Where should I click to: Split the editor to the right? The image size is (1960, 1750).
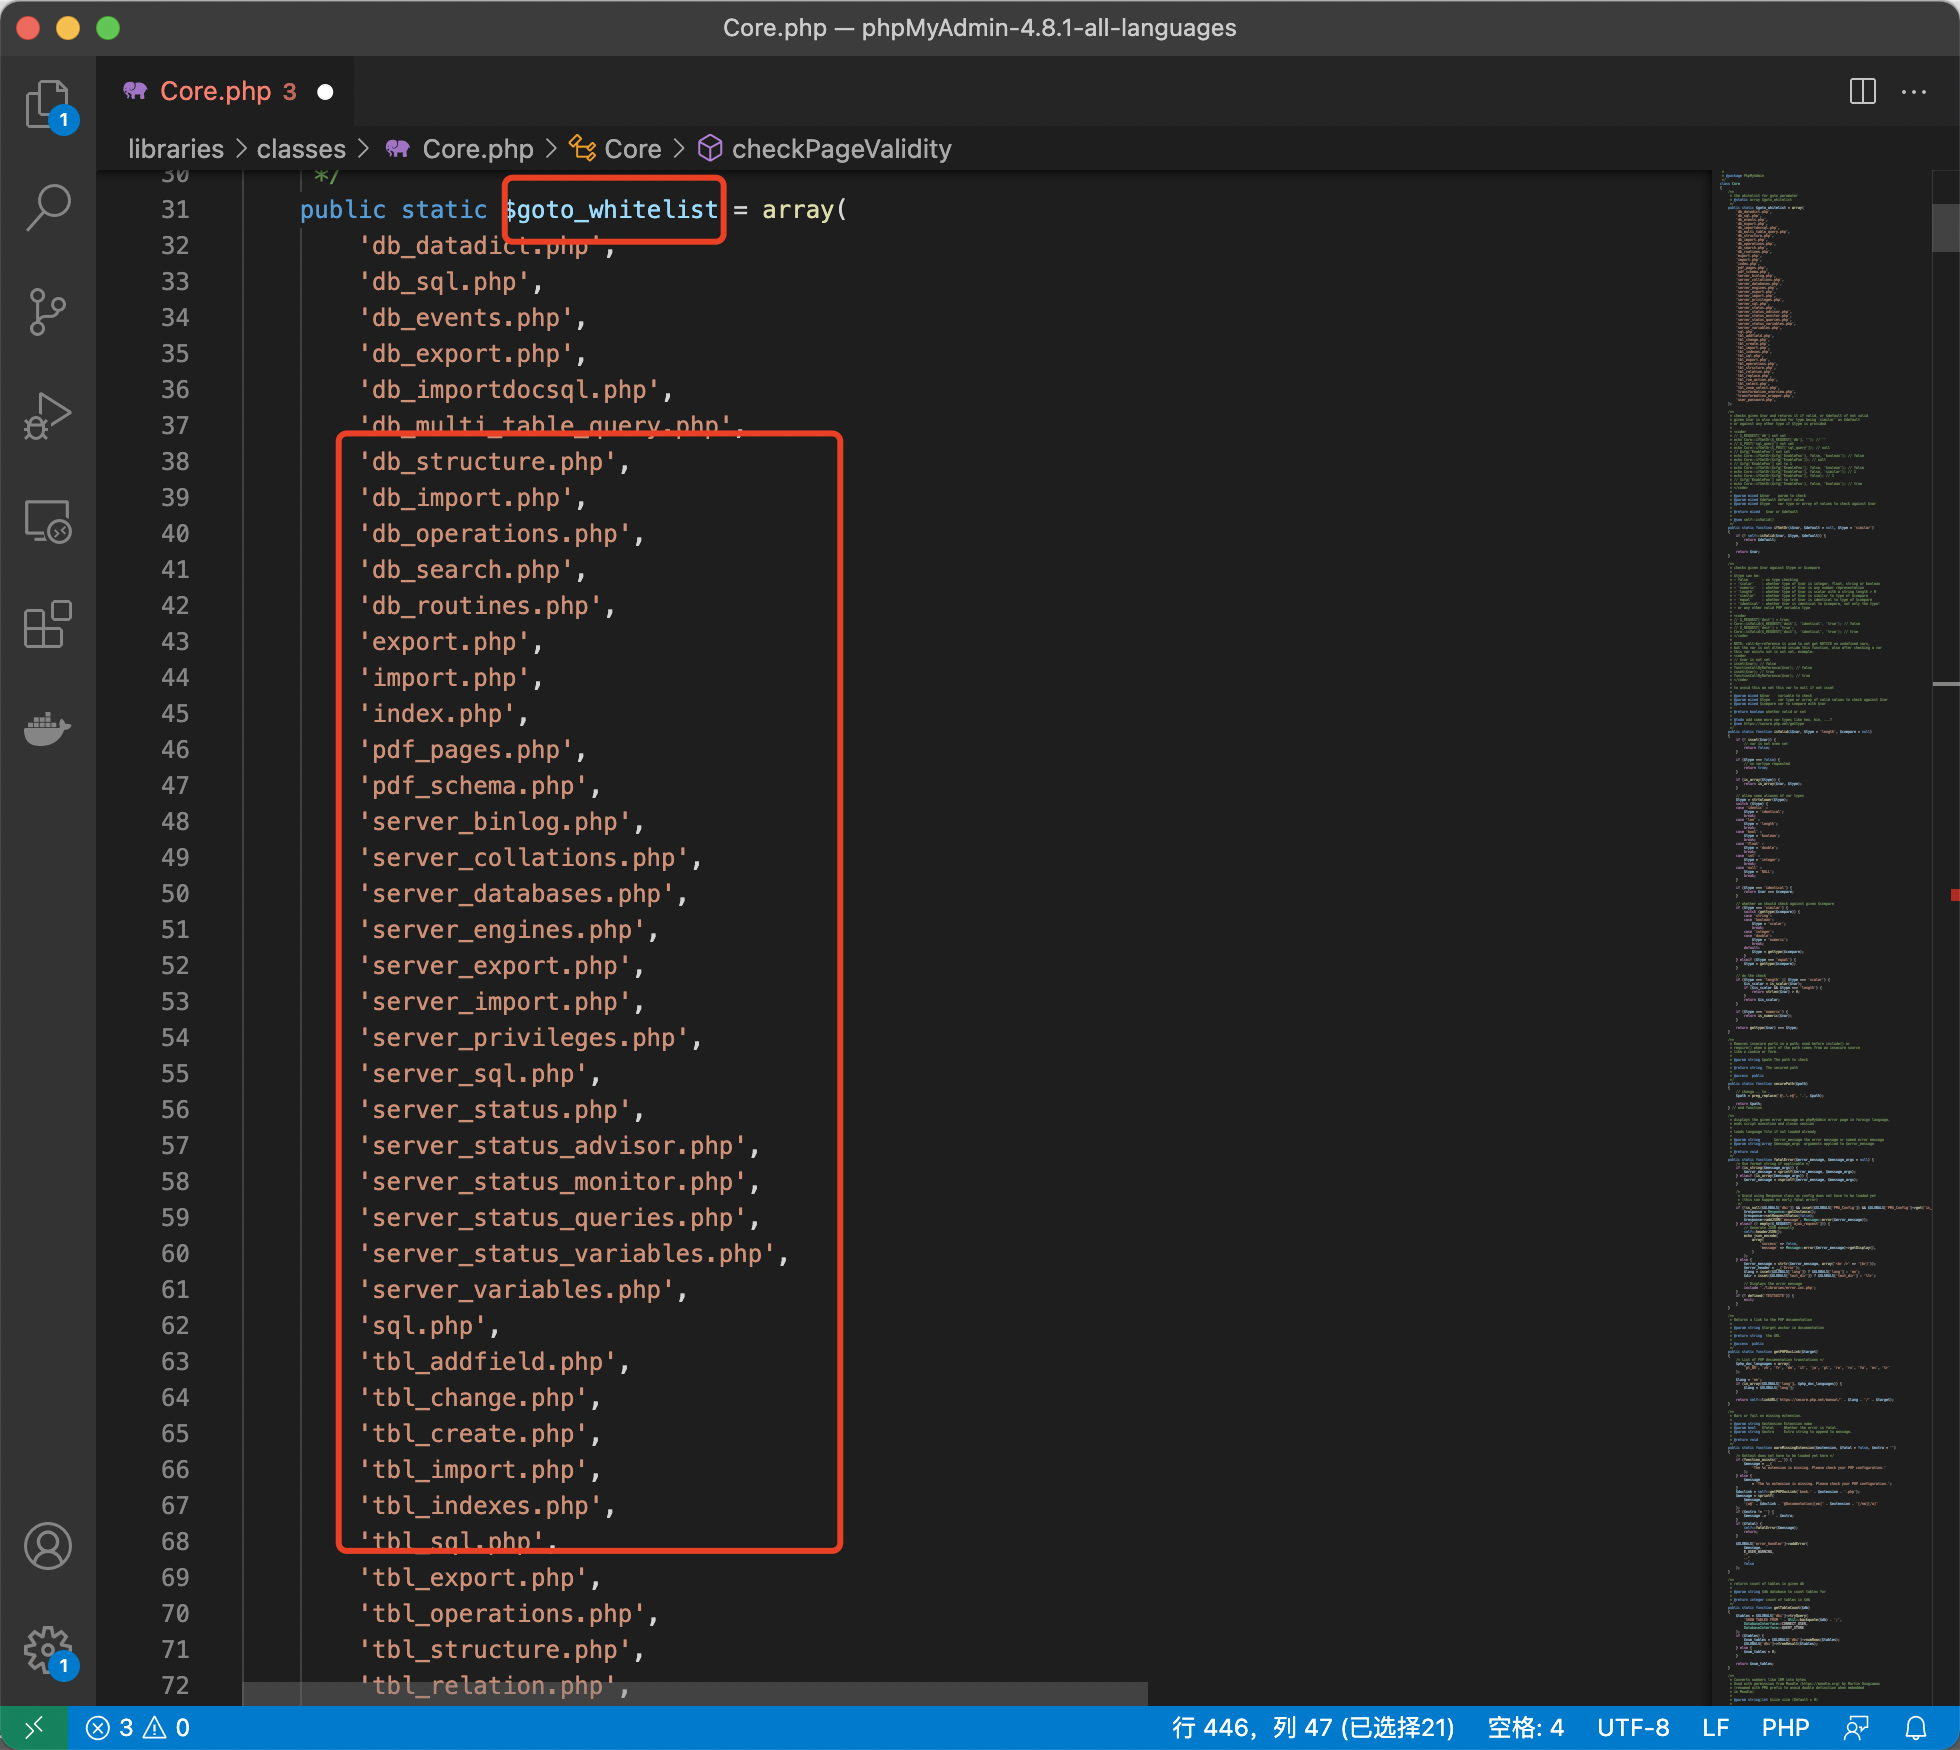click(x=1862, y=92)
